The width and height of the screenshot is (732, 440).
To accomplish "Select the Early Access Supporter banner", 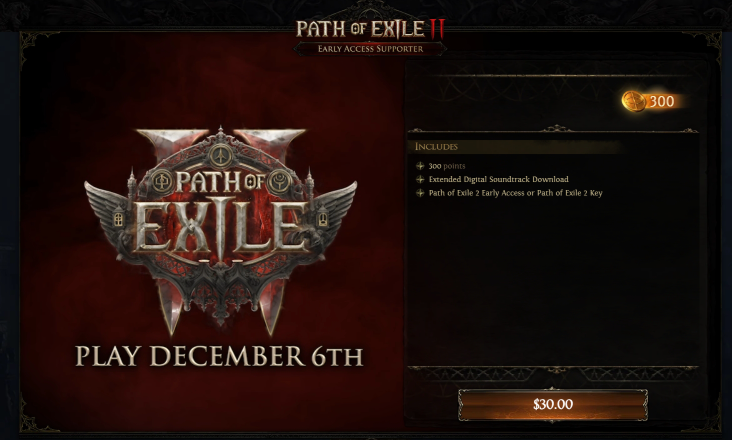I will 370,49.
